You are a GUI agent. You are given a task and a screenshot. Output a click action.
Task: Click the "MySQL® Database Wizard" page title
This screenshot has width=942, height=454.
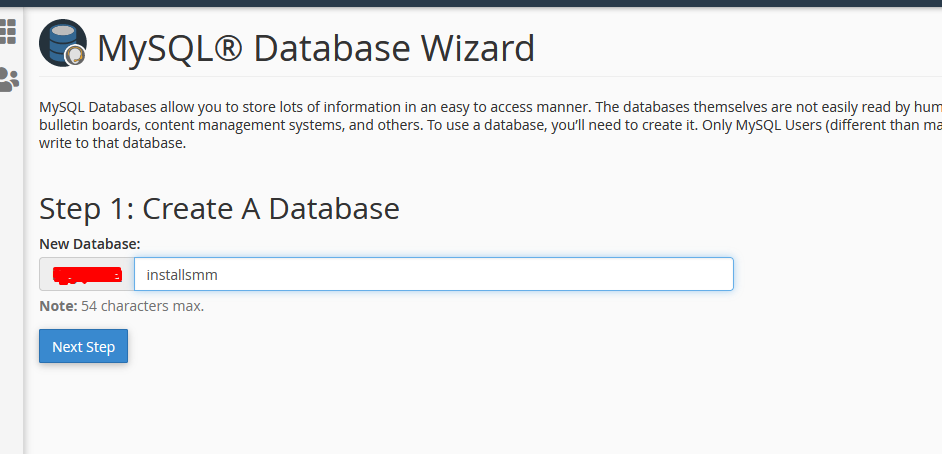point(315,48)
